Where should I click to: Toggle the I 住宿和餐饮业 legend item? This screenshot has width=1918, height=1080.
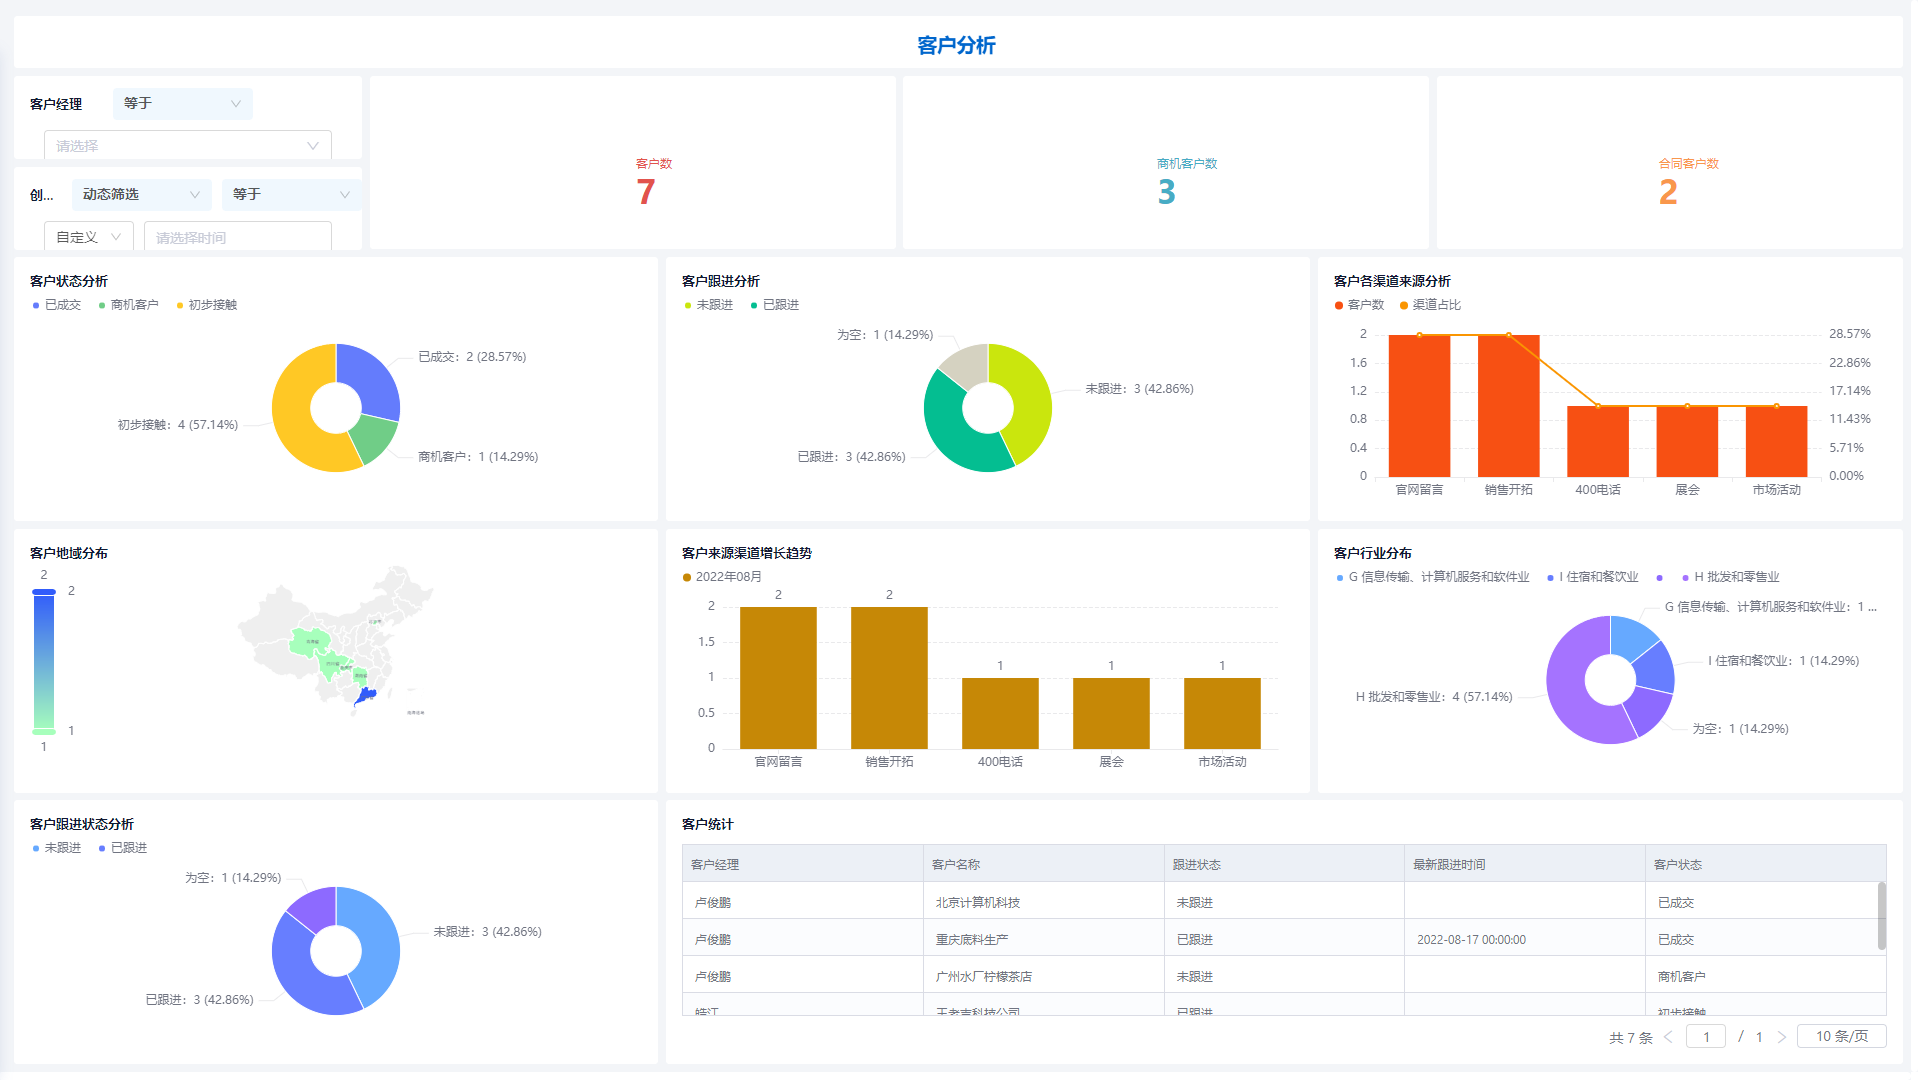(1593, 577)
